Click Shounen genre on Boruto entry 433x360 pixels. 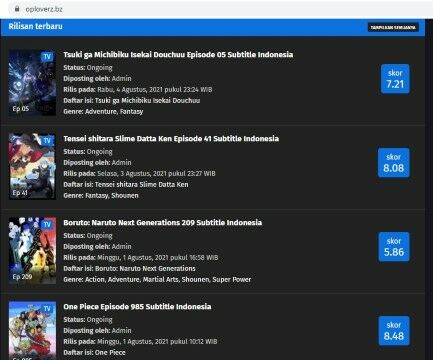pos(196,279)
